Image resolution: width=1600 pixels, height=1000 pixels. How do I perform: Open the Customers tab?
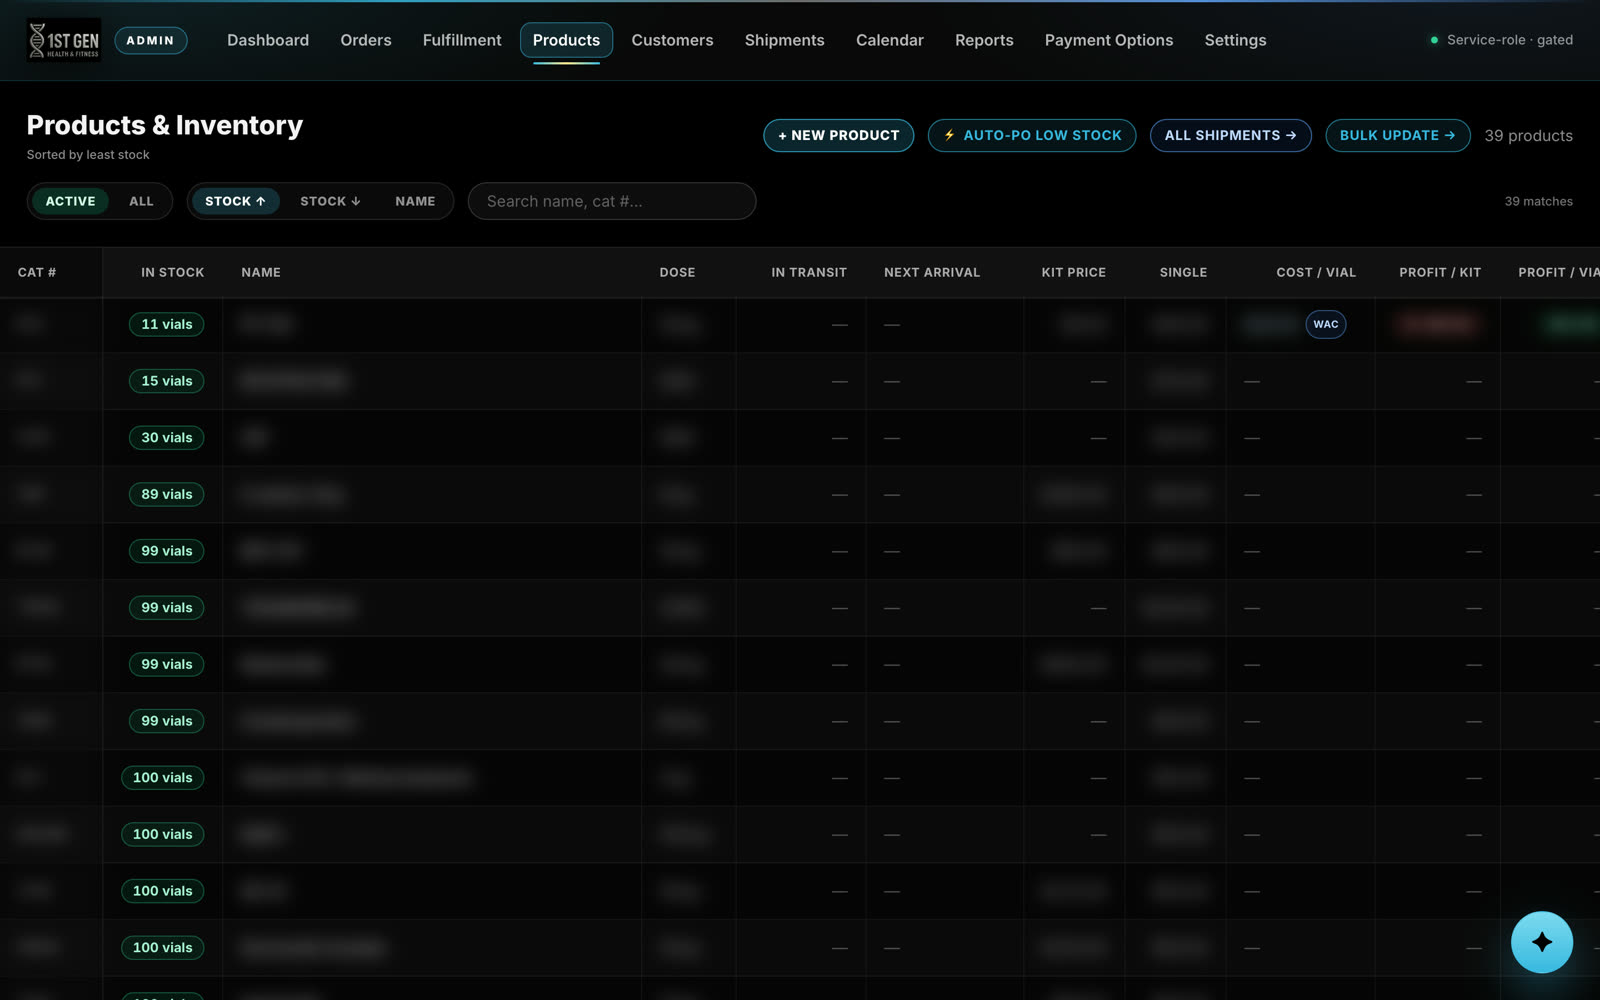(672, 40)
